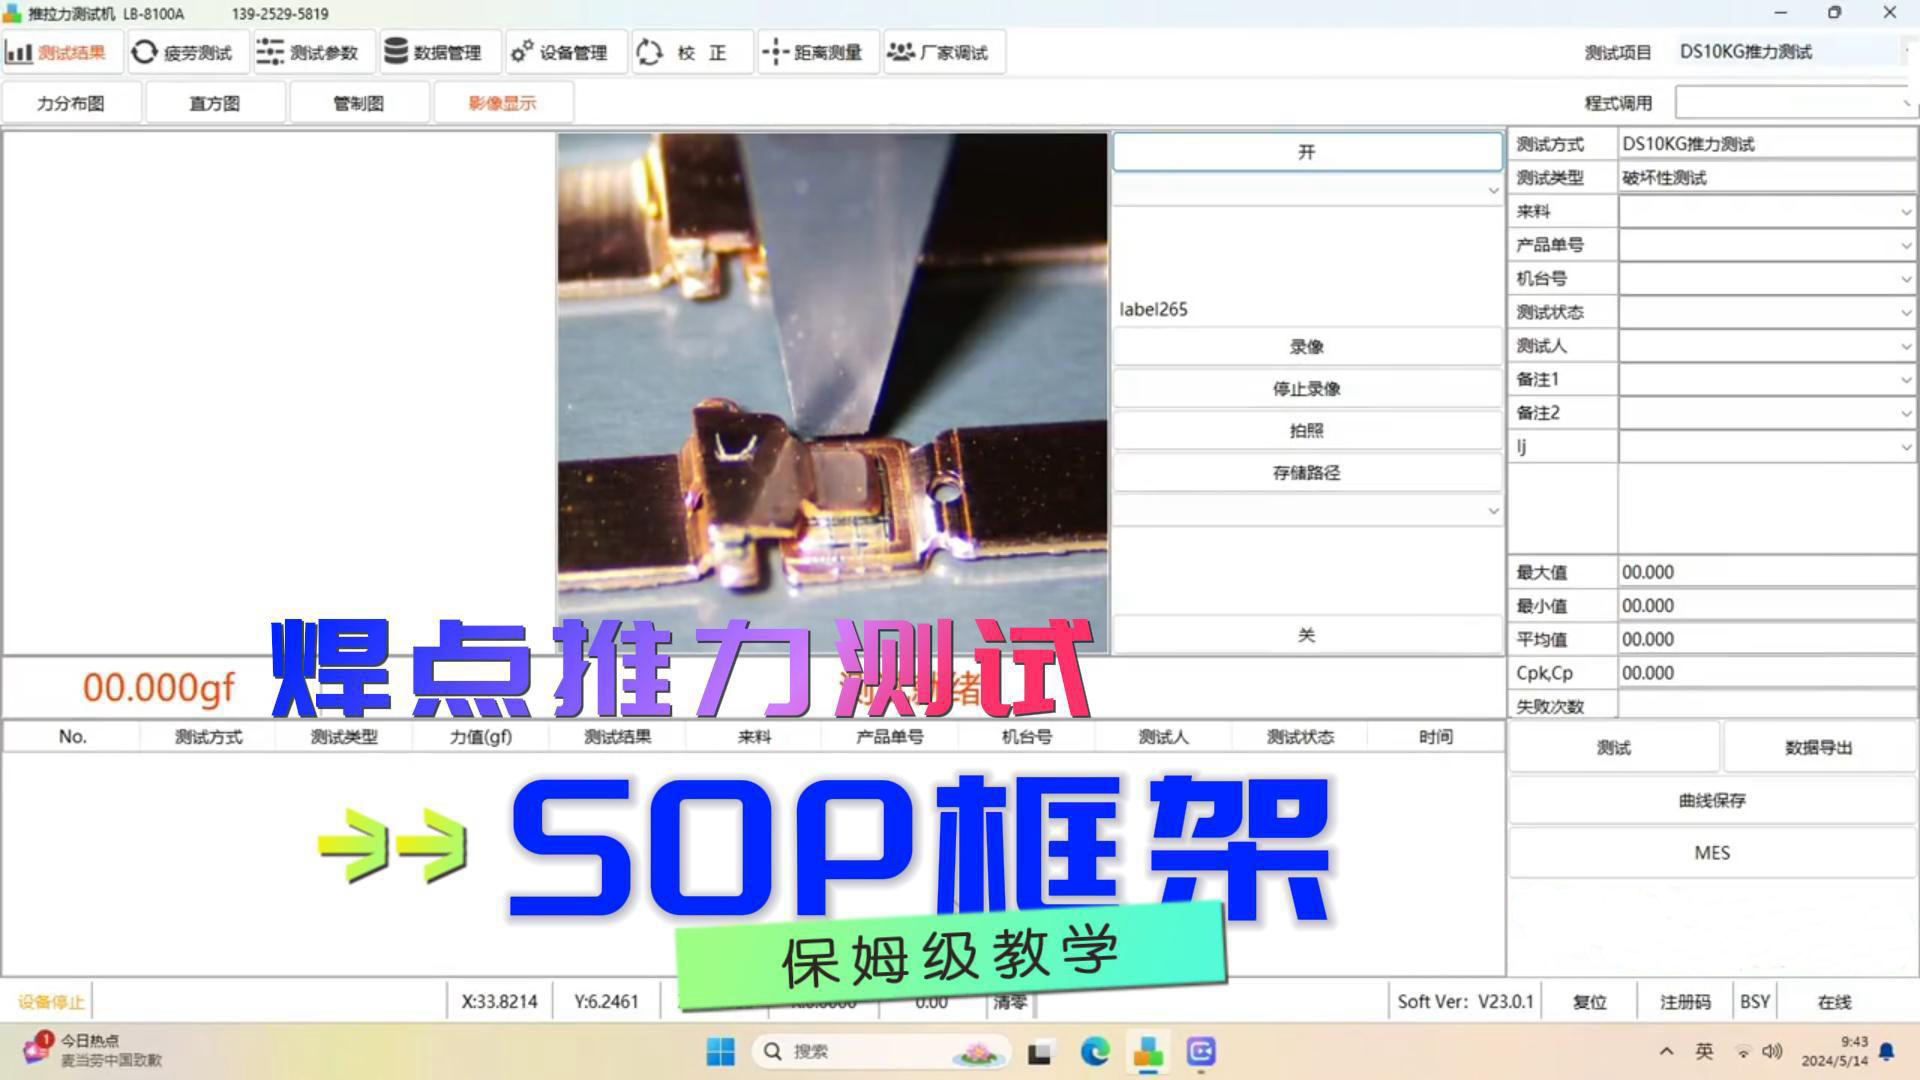Expand 来料 dropdown selector
This screenshot has width=1920, height=1080.
(1905, 211)
